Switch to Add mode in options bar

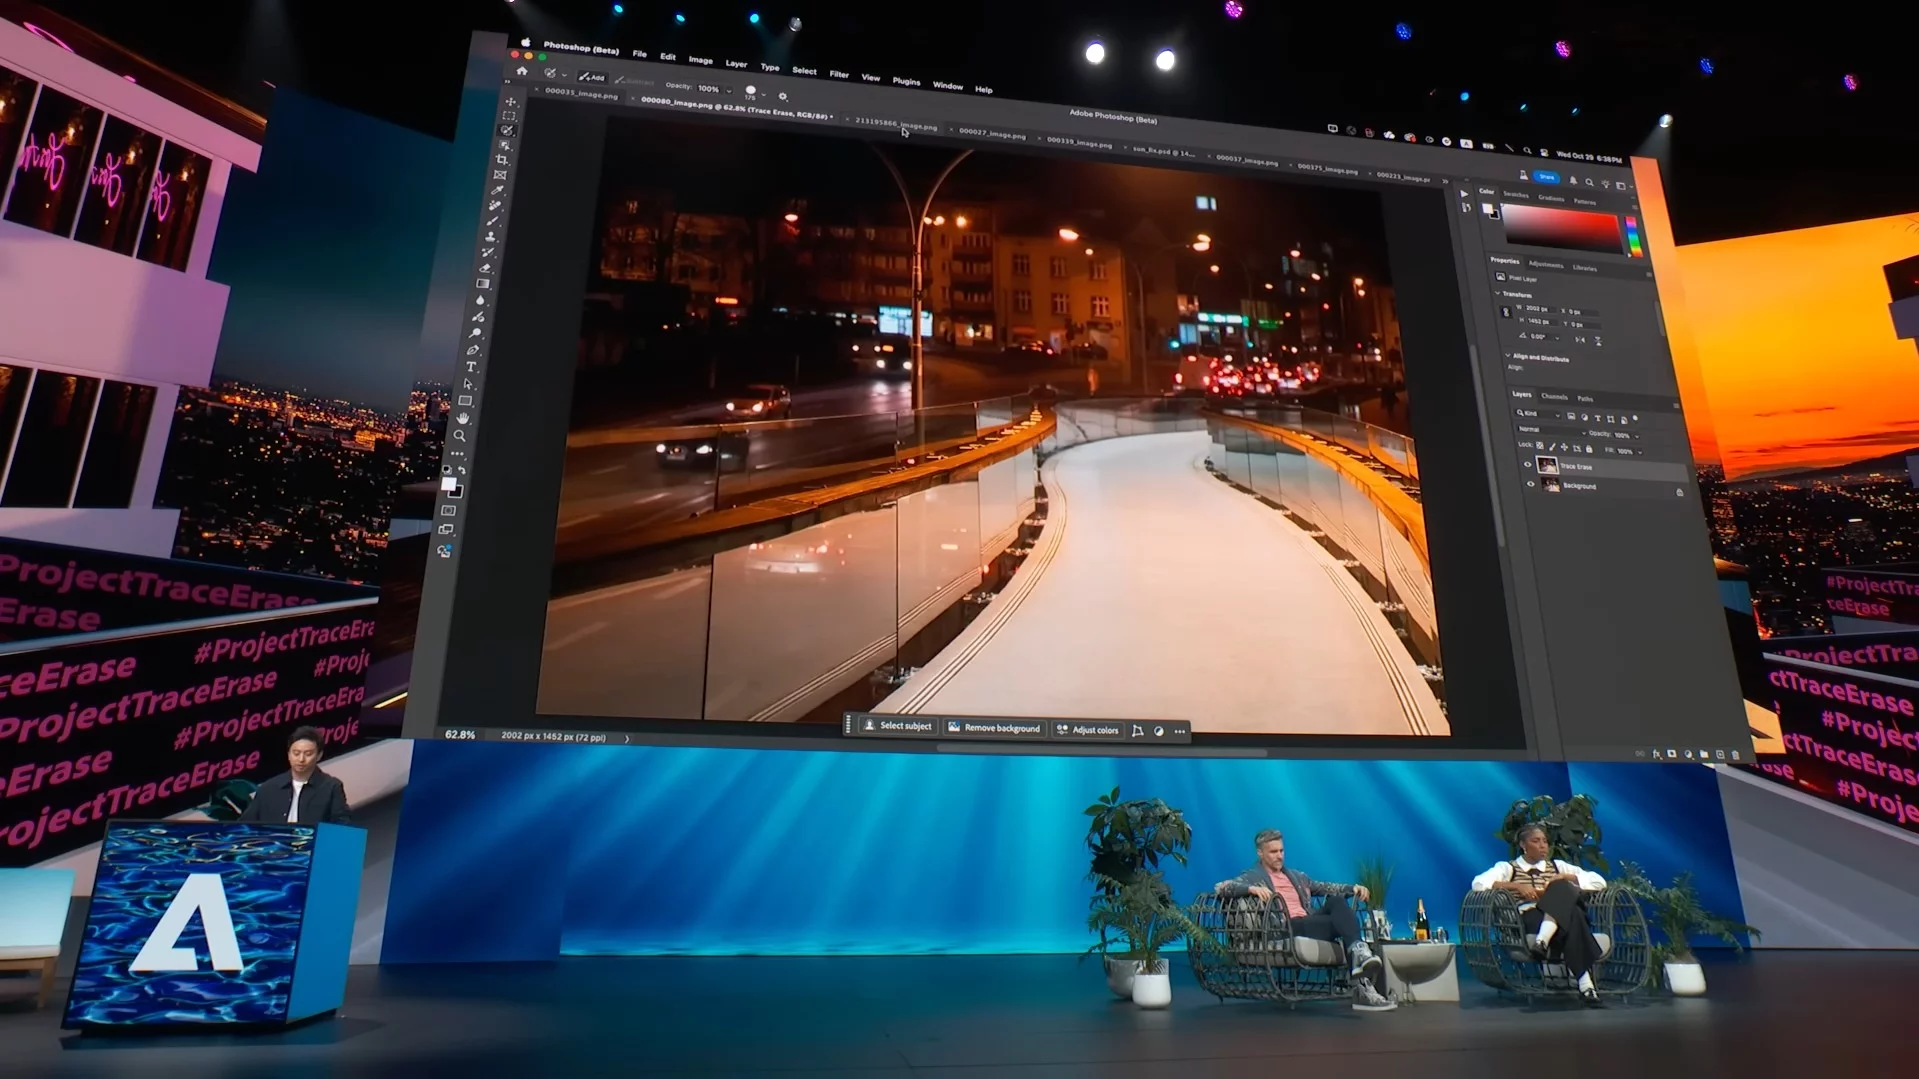tap(592, 77)
